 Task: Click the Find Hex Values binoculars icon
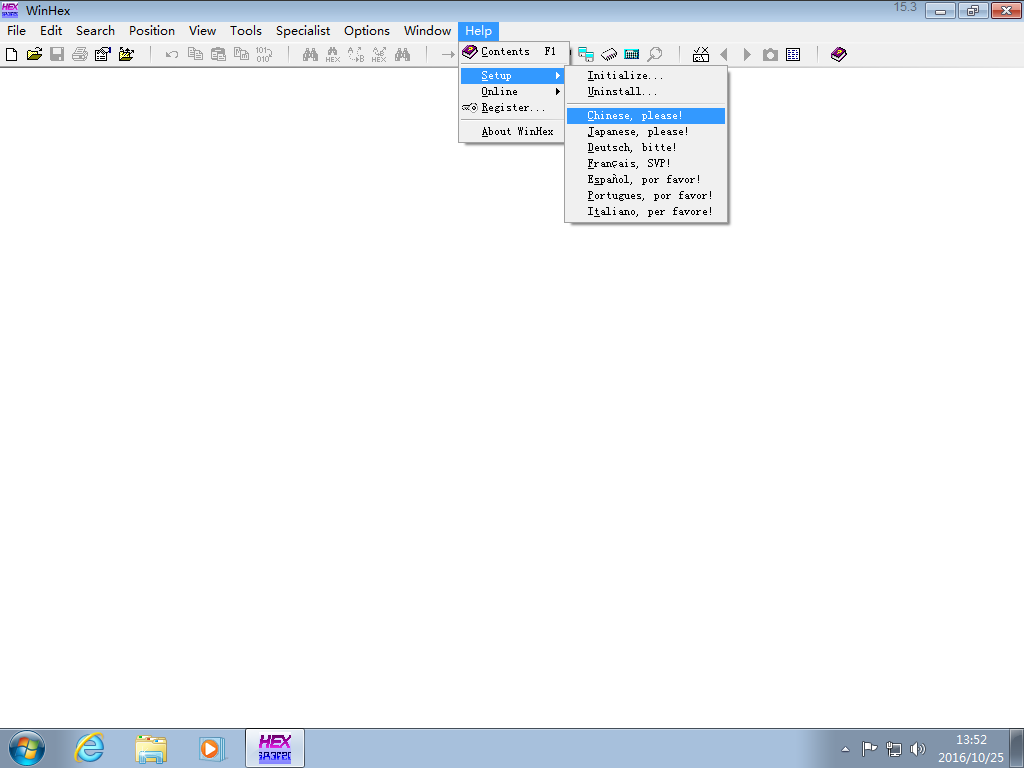333,54
